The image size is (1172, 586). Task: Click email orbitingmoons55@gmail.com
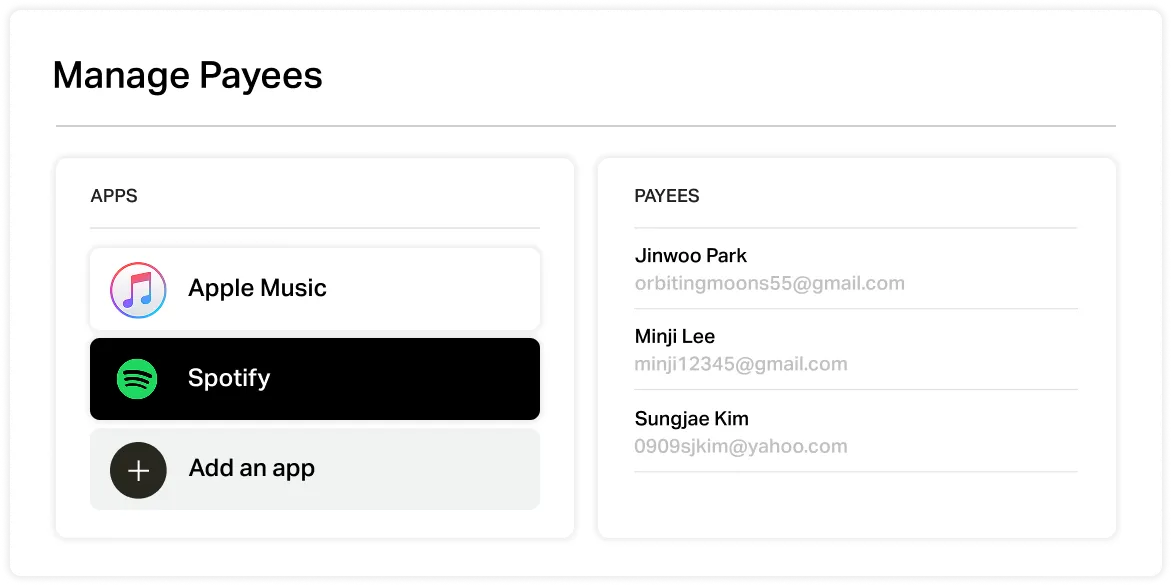click(x=769, y=283)
